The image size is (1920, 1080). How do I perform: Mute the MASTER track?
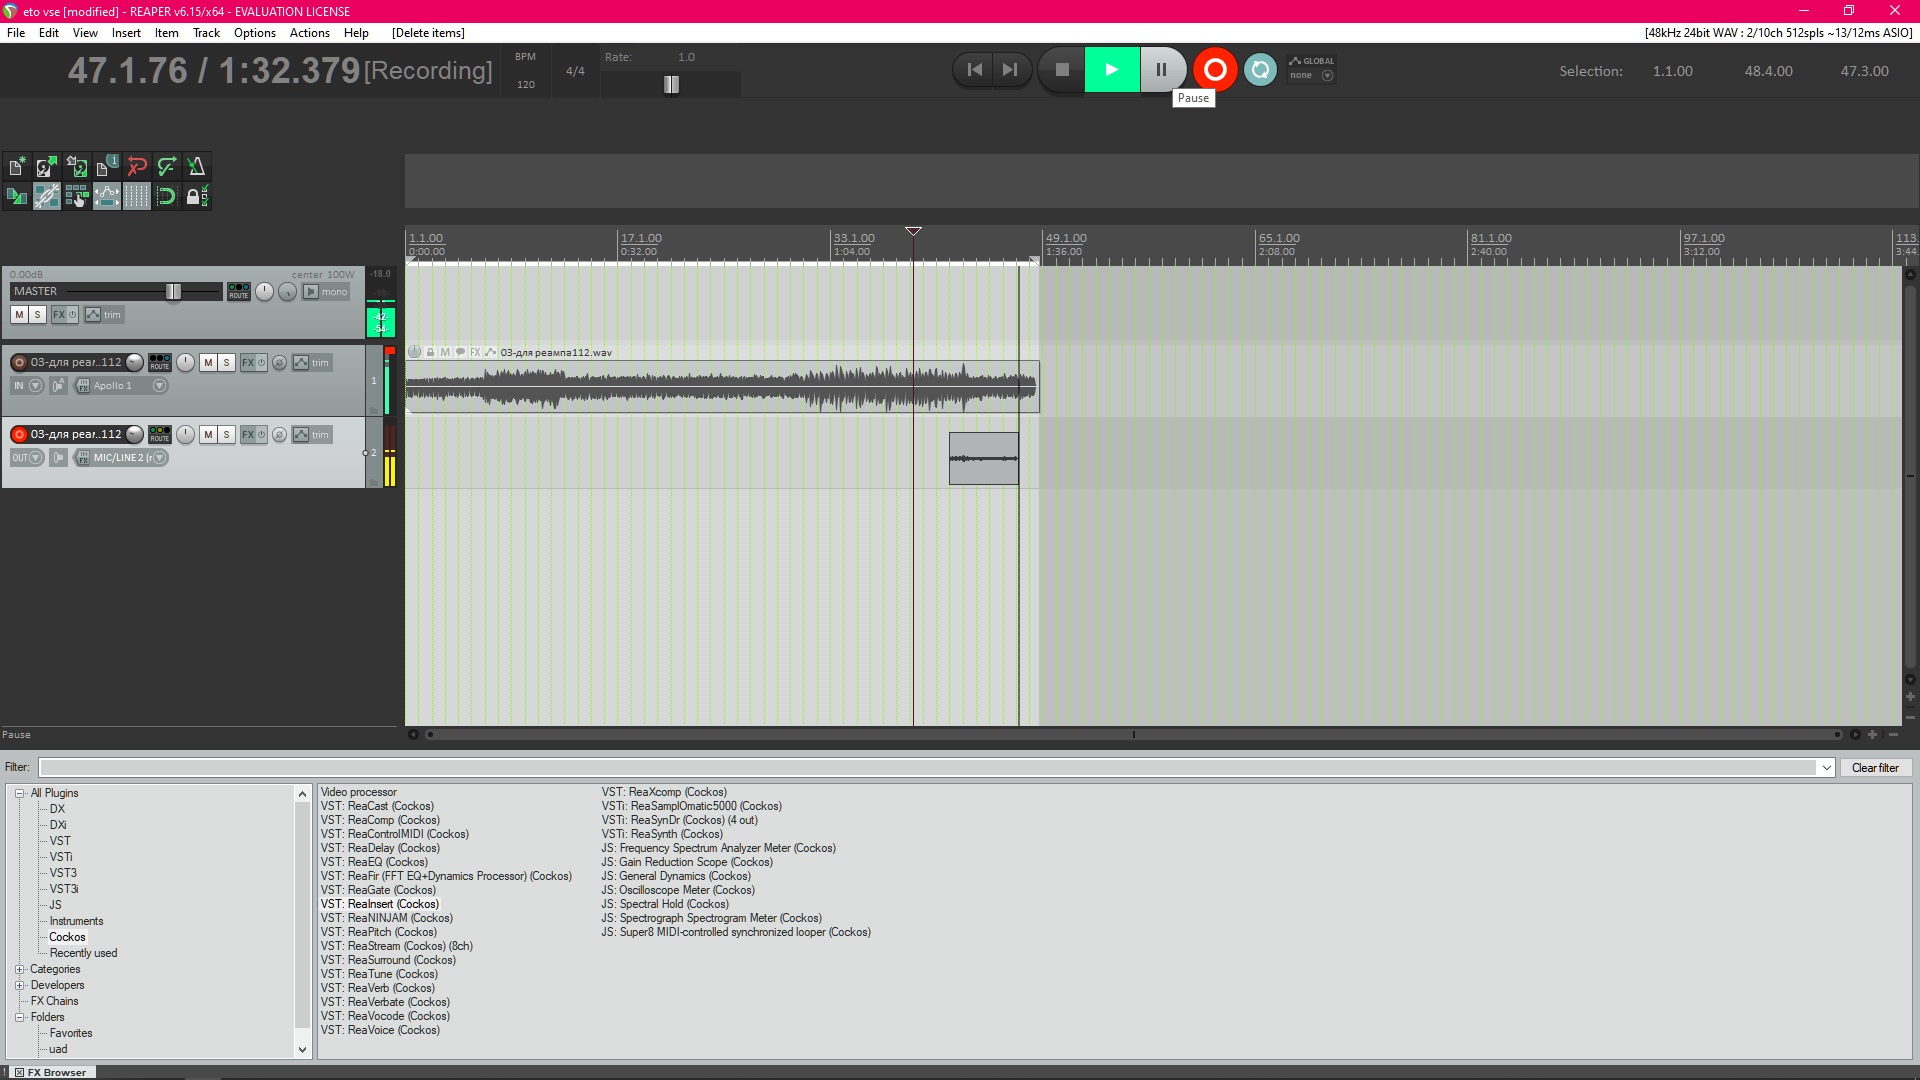(19, 315)
